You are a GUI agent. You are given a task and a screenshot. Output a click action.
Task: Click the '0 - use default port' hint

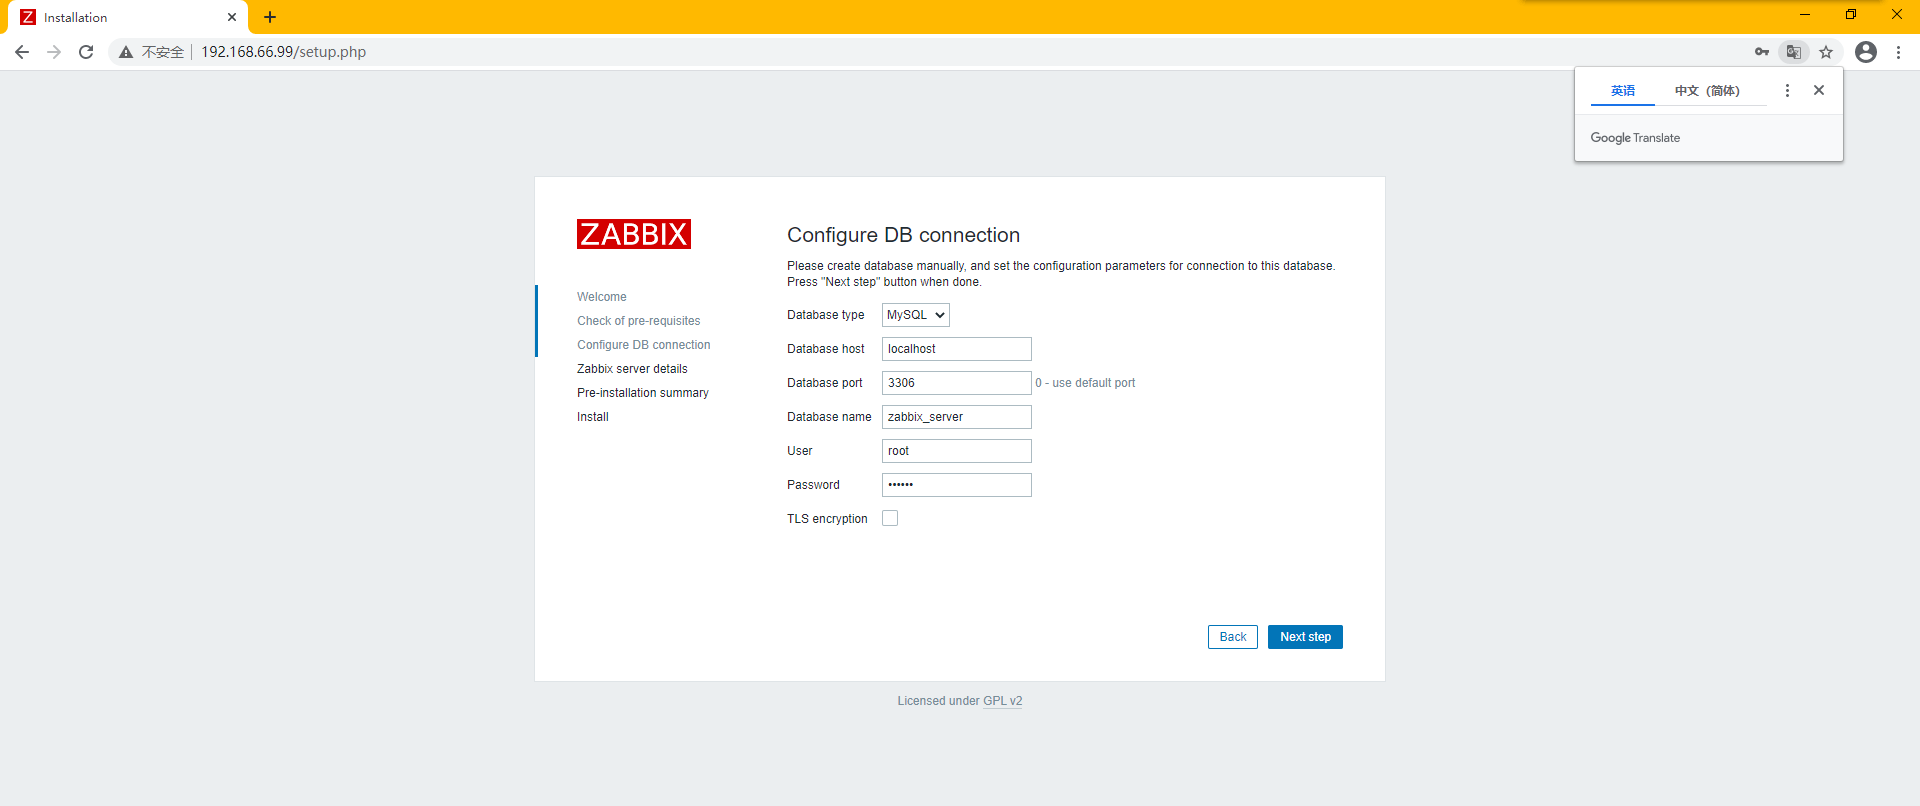[1085, 383]
